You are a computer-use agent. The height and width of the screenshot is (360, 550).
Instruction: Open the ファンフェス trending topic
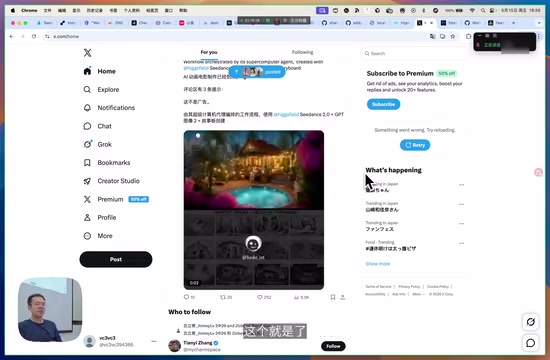coord(380,229)
